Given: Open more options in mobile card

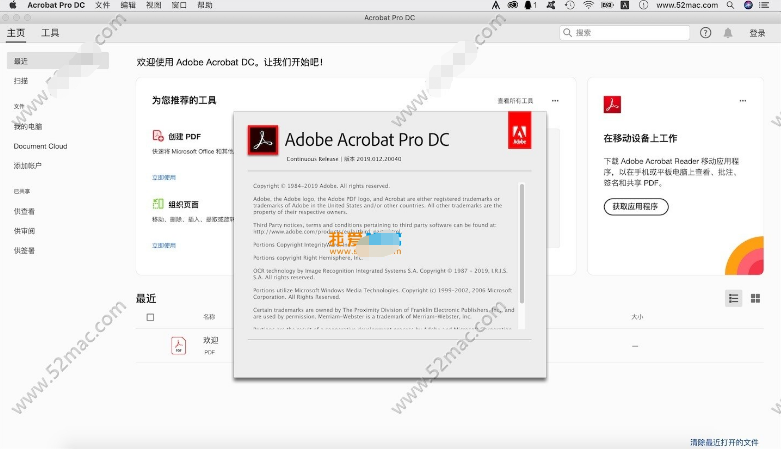Looking at the screenshot, I should coord(743,101).
